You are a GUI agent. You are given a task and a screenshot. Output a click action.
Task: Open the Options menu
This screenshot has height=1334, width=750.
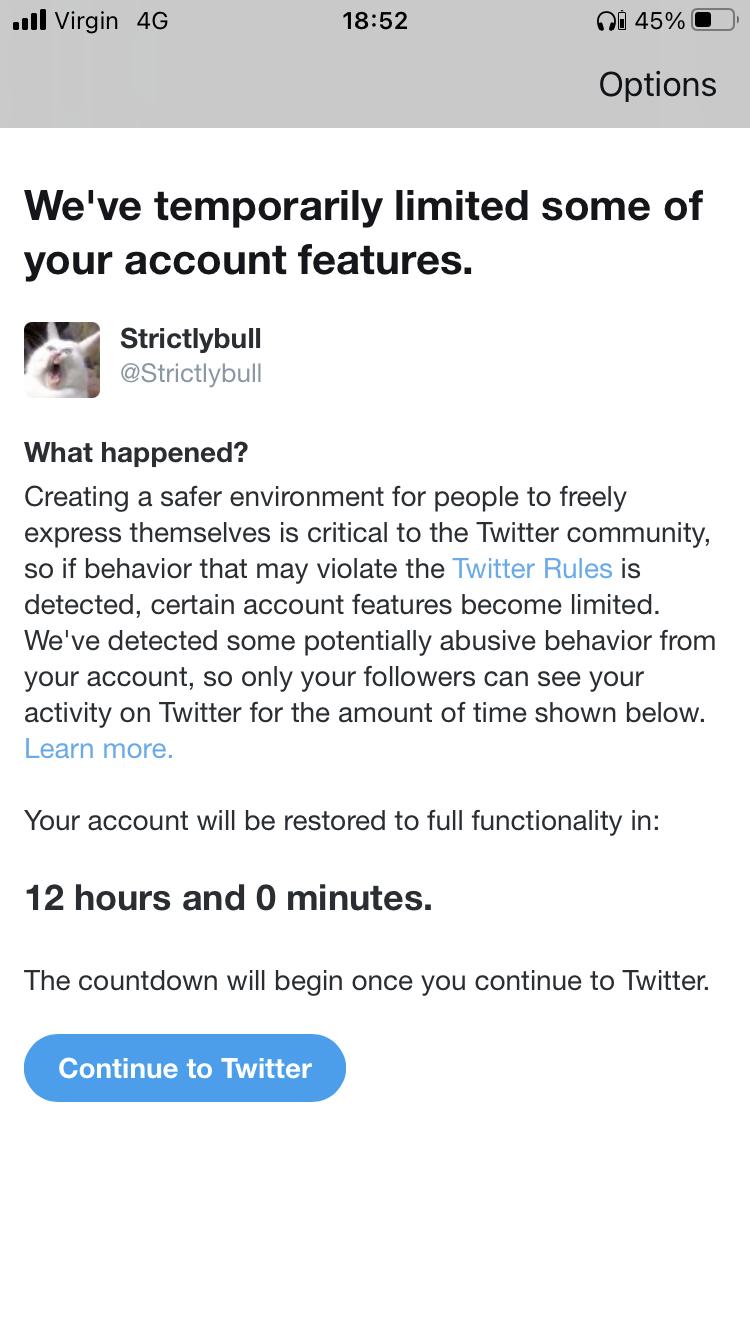657,84
